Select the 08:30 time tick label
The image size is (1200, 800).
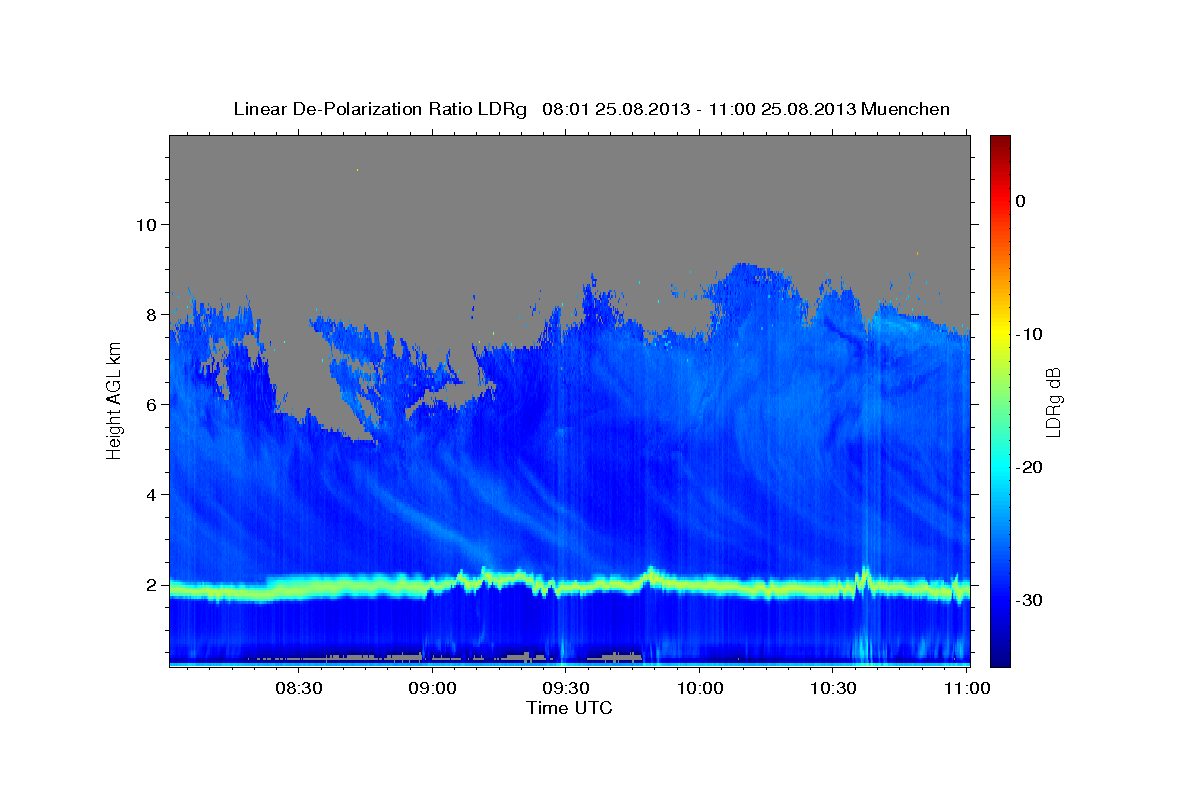tap(298, 688)
